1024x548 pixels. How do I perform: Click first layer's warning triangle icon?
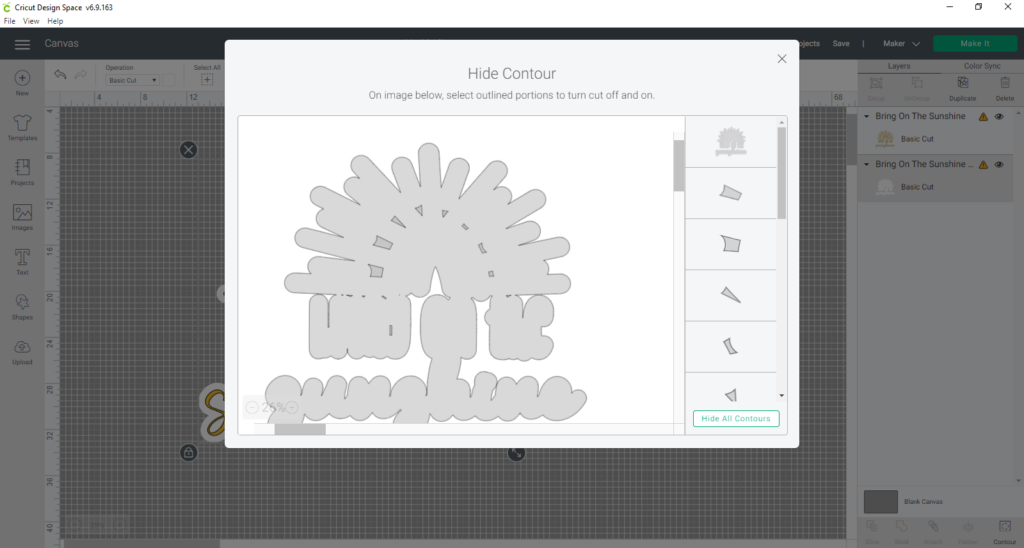click(x=983, y=116)
